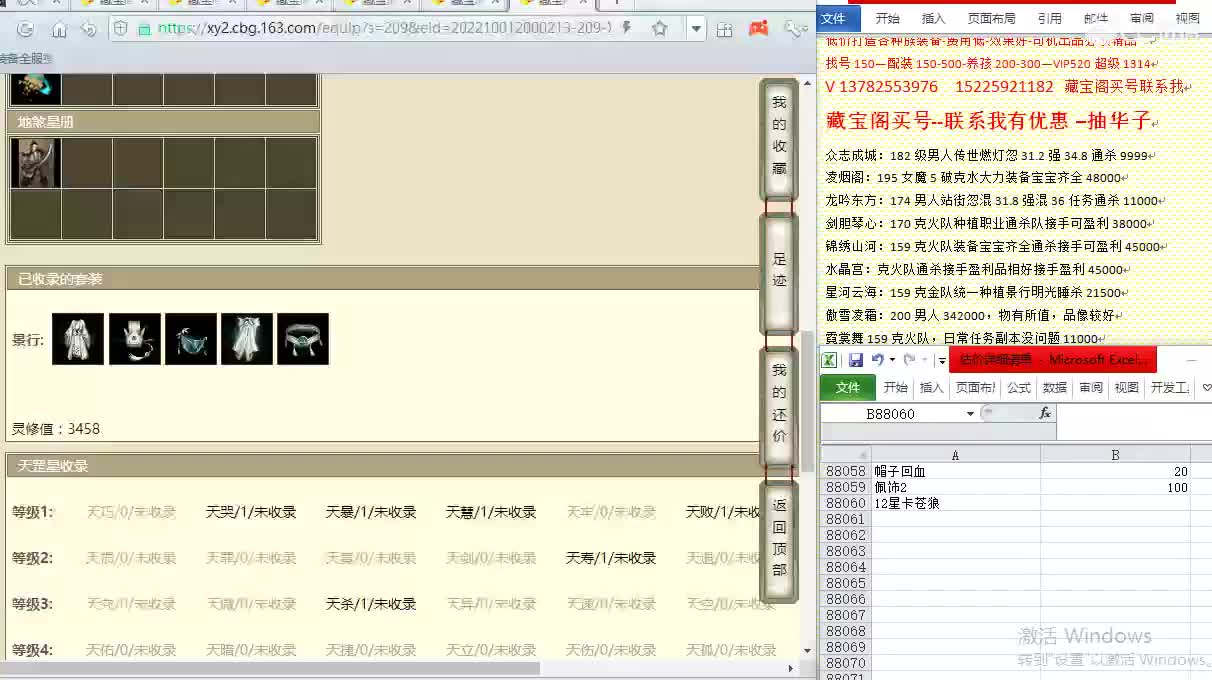Click the necklace icon in 景行 set

click(134, 339)
